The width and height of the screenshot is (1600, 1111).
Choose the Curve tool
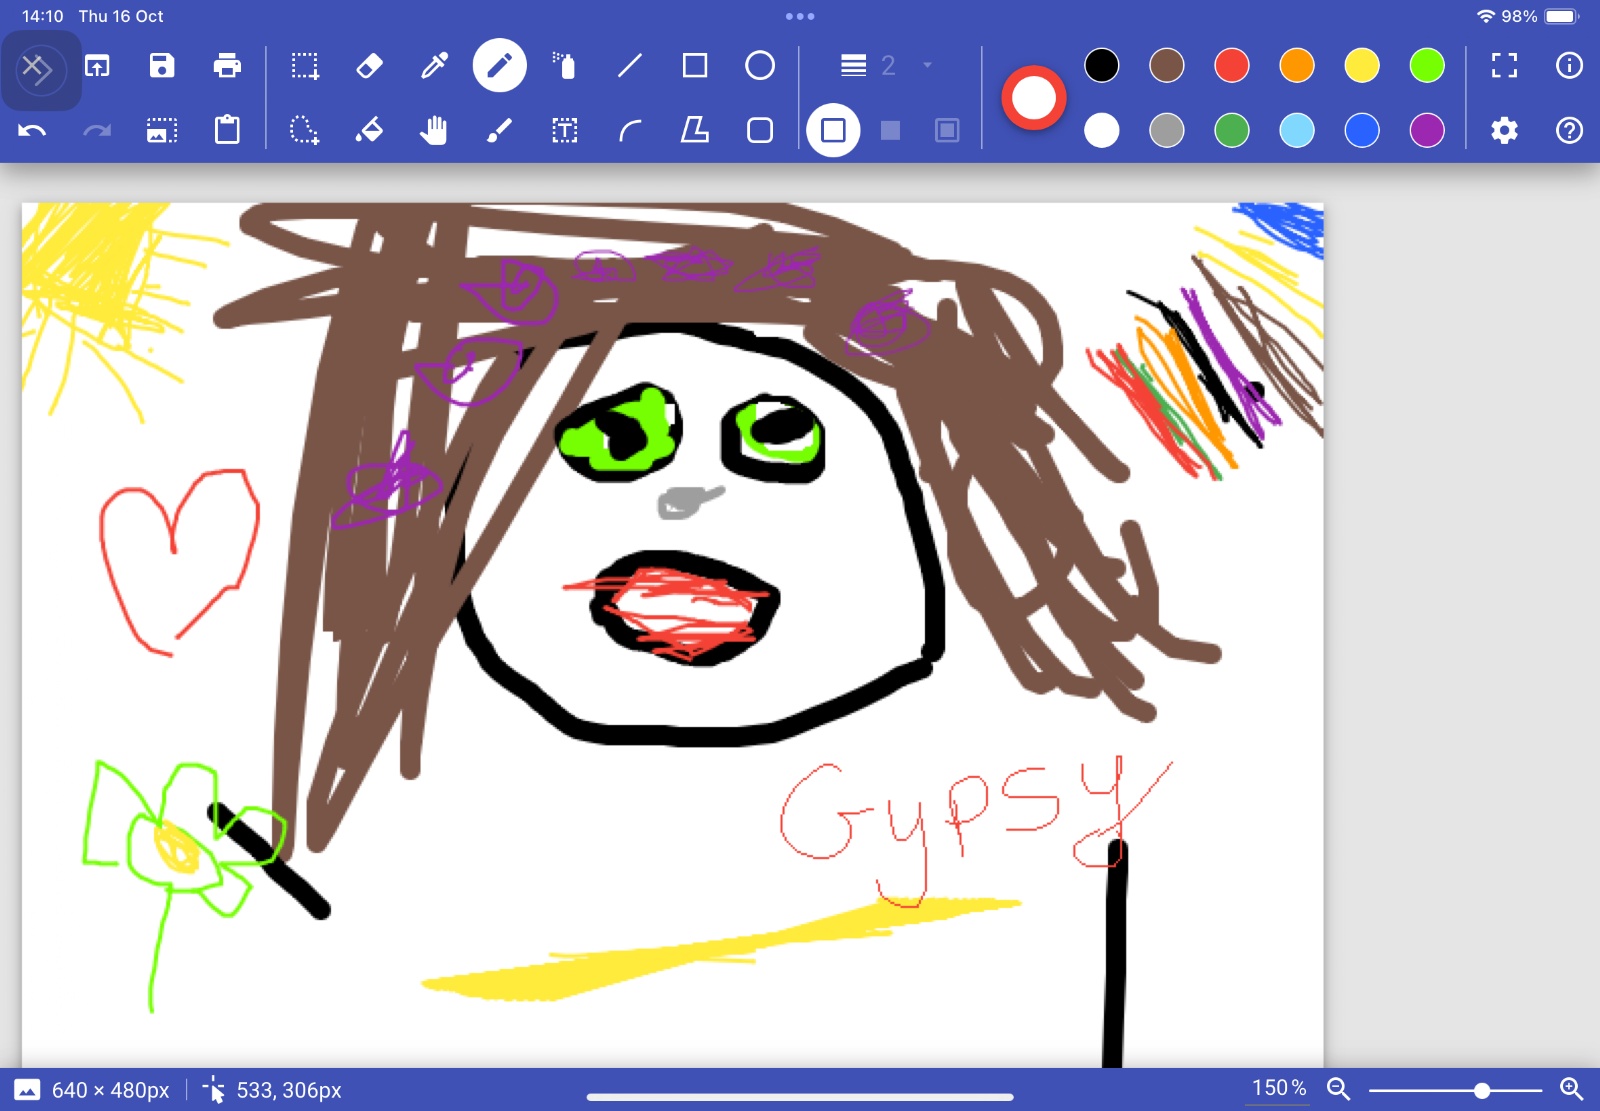click(x=630, y=130)
